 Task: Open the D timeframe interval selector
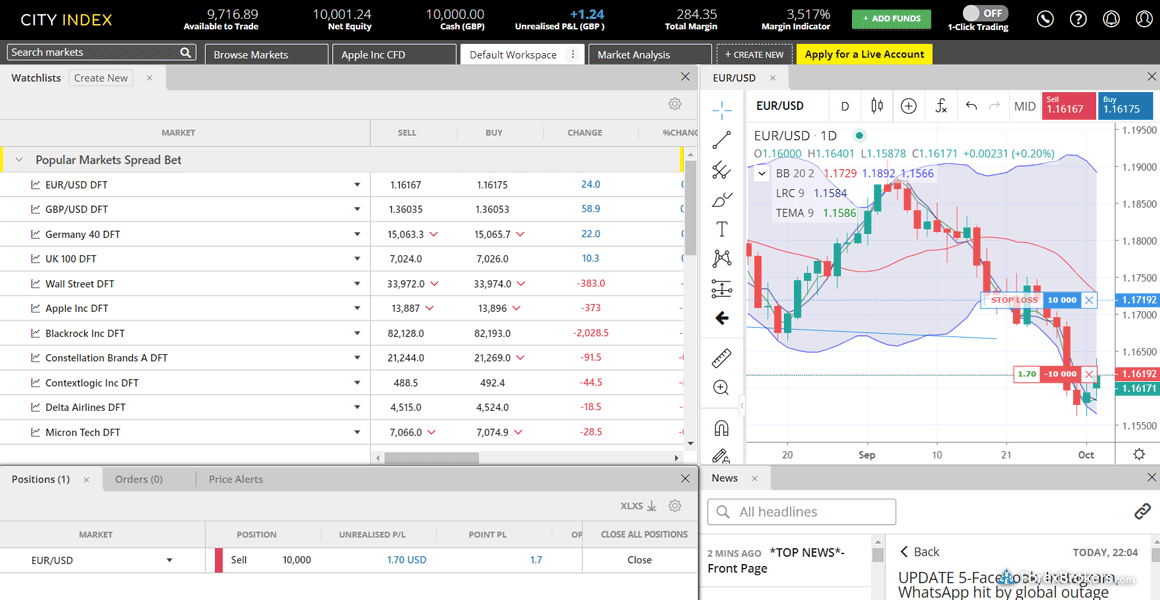tap(845, 106)
